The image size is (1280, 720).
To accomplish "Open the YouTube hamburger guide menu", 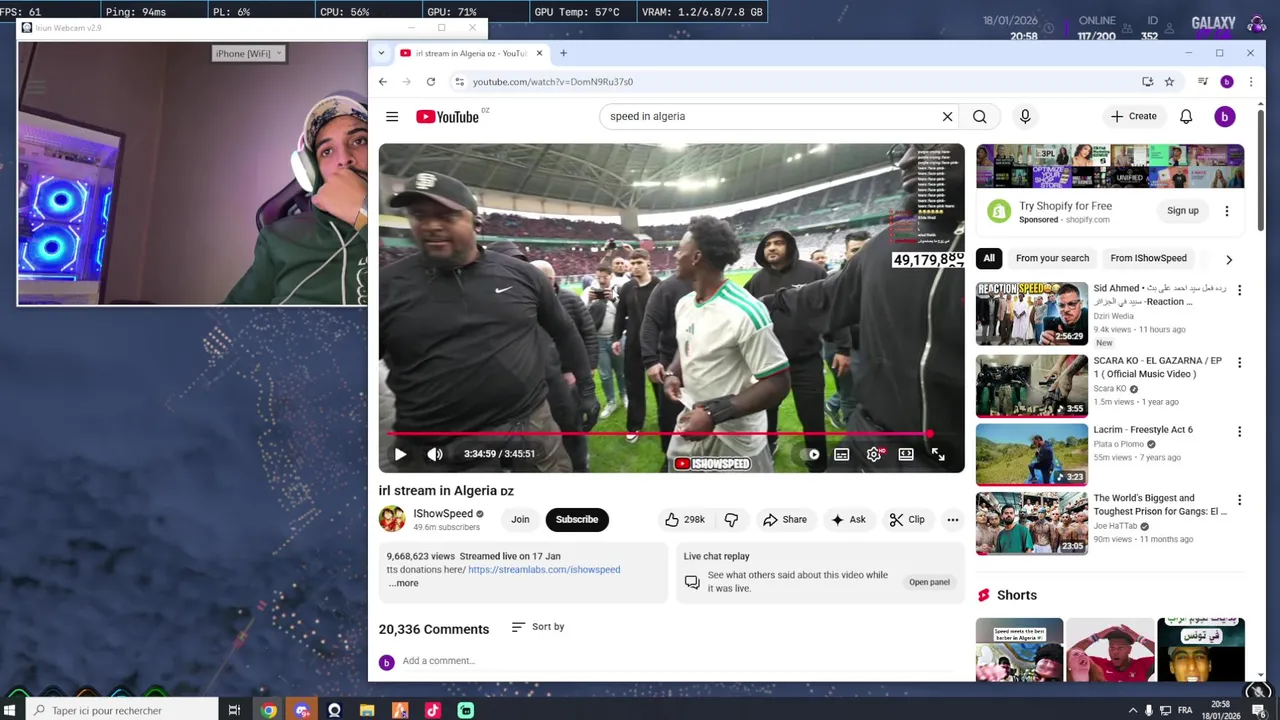I will (x=392, y=117).
